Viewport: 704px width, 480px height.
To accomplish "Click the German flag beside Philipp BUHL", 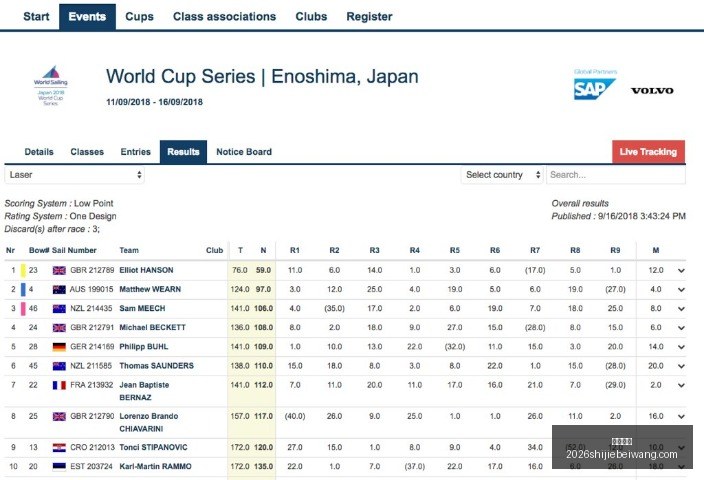I will tap(59, 347).
